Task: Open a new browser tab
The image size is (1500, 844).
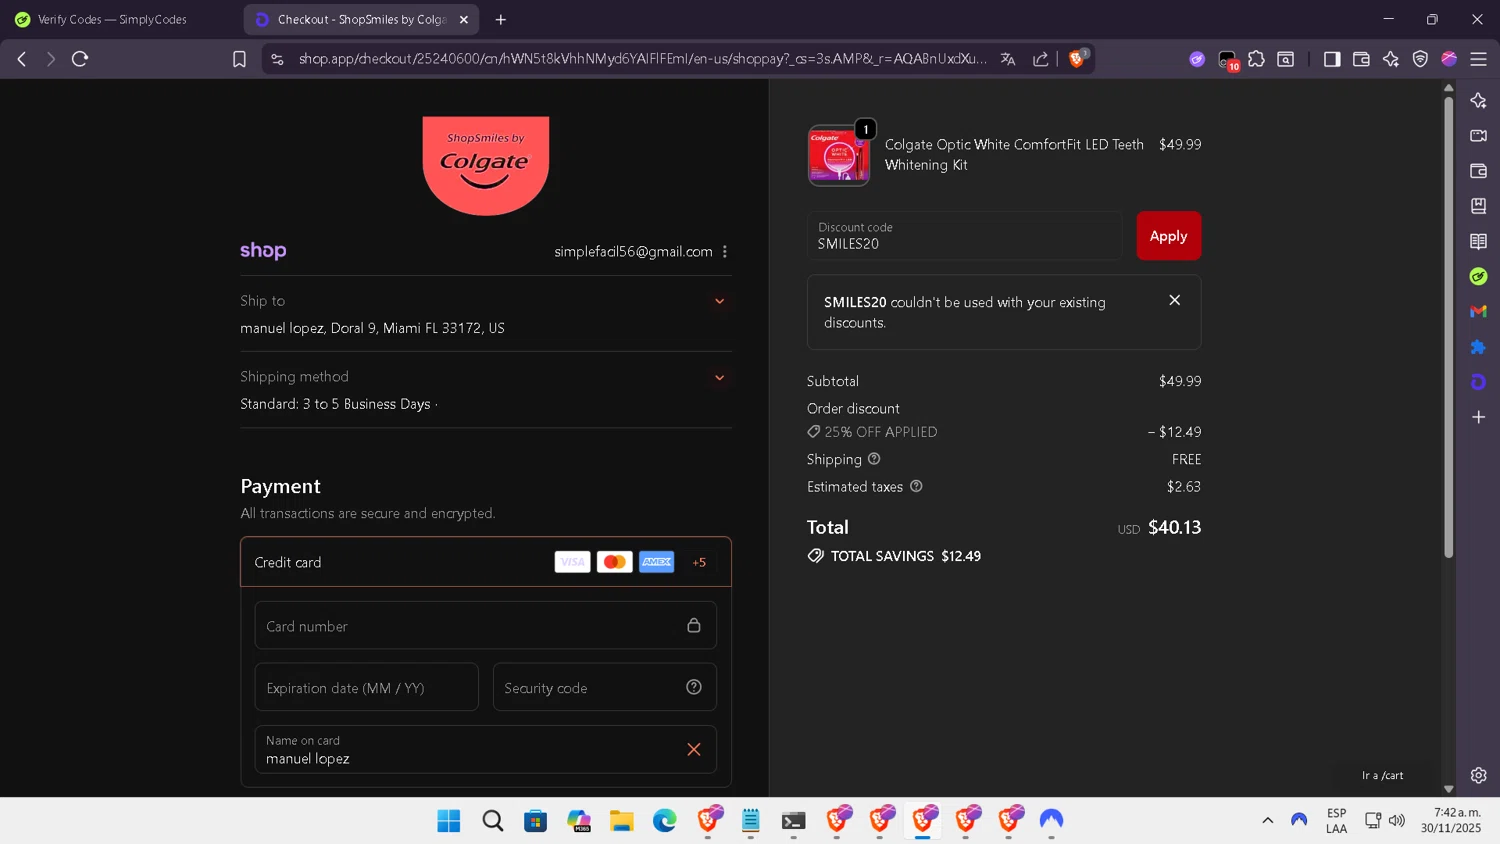Action: click(x=501, y=19)
